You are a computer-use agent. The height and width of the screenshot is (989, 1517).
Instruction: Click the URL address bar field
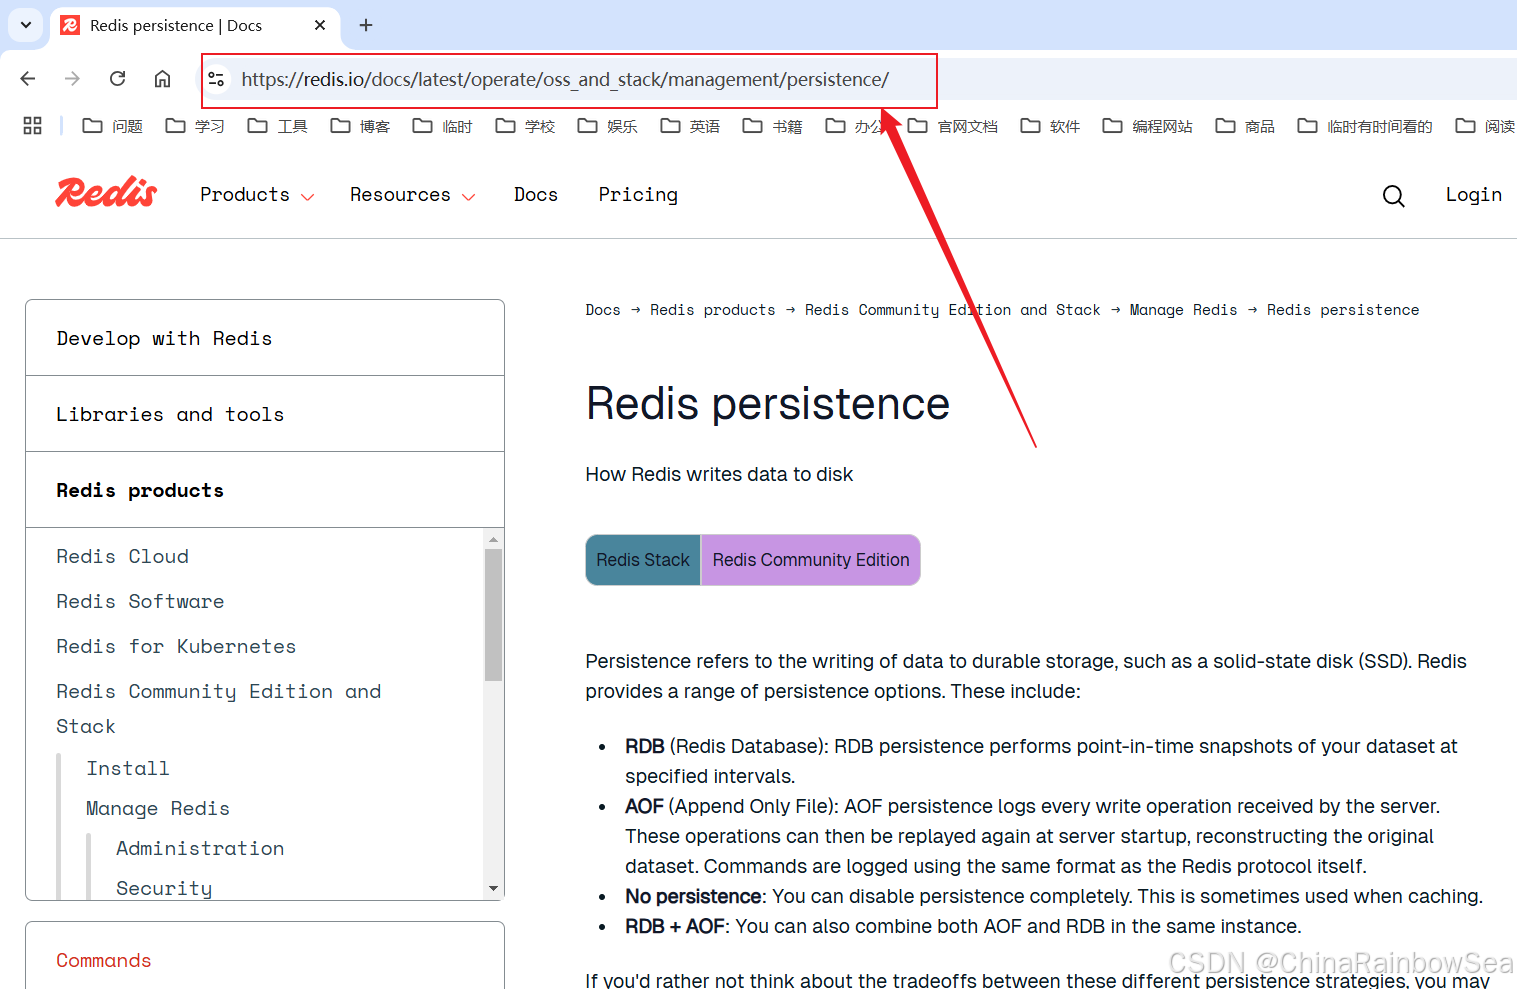[570, 80]
